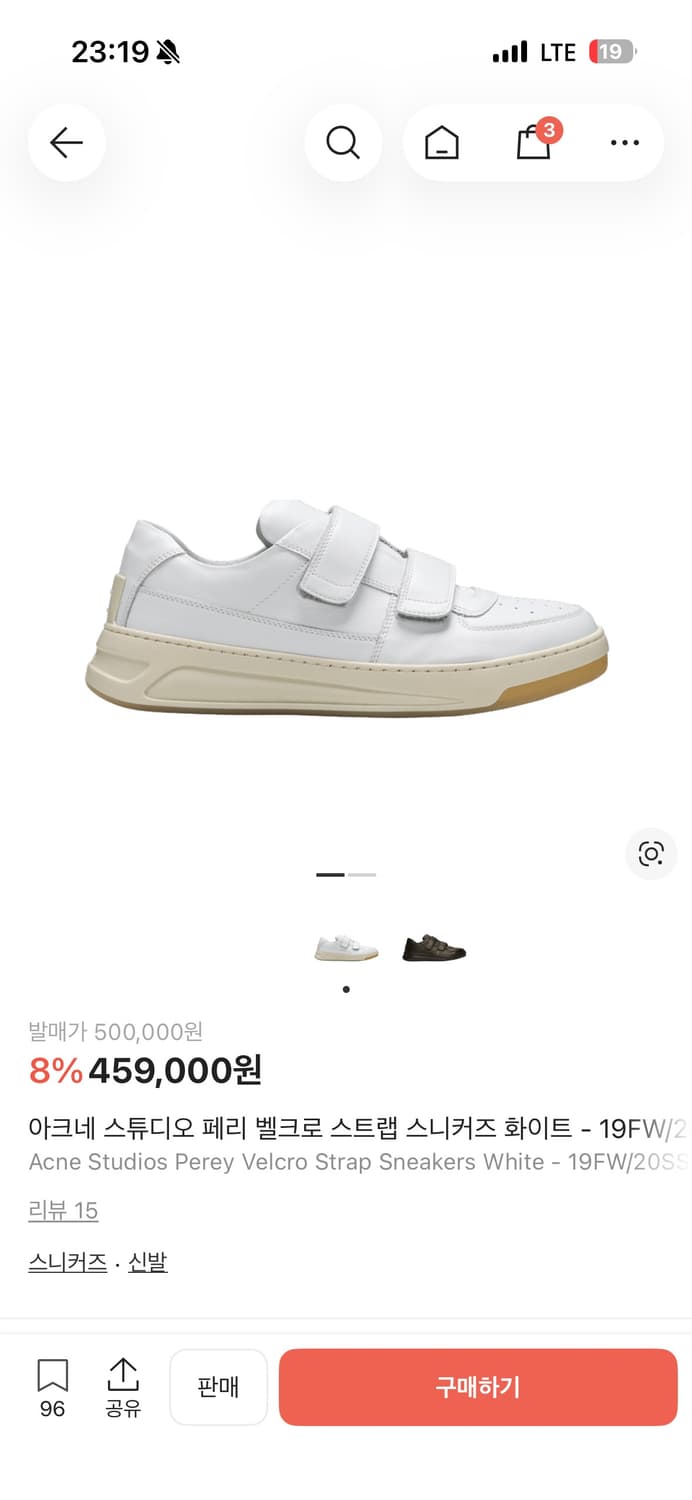
Task: Tap the red 구매하기 buy button
Action: pos(478,1387)
